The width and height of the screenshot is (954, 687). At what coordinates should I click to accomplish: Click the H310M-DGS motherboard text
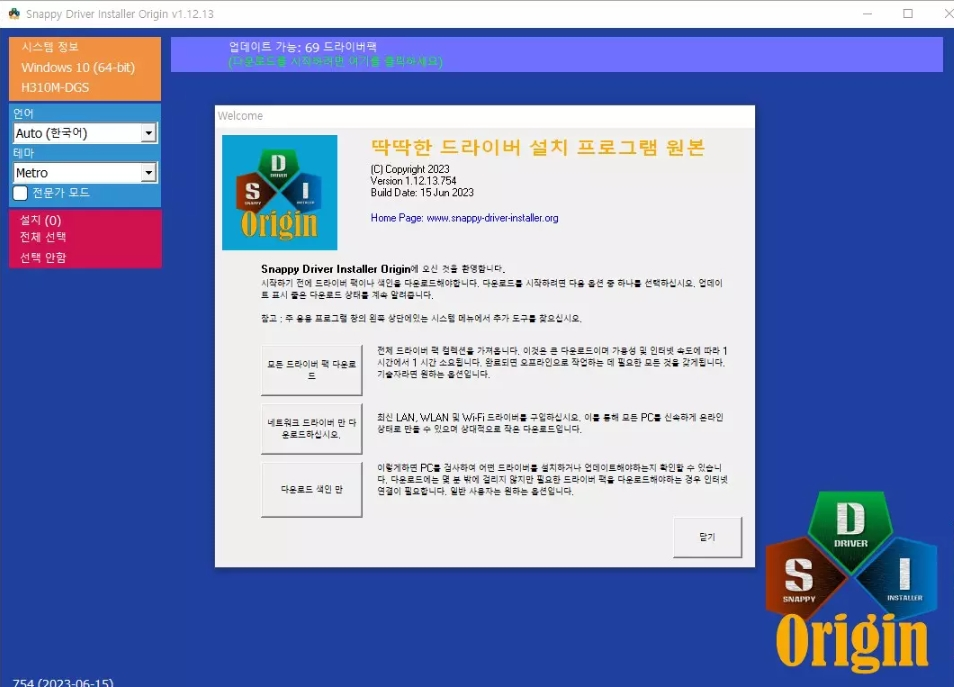point(55,88)
